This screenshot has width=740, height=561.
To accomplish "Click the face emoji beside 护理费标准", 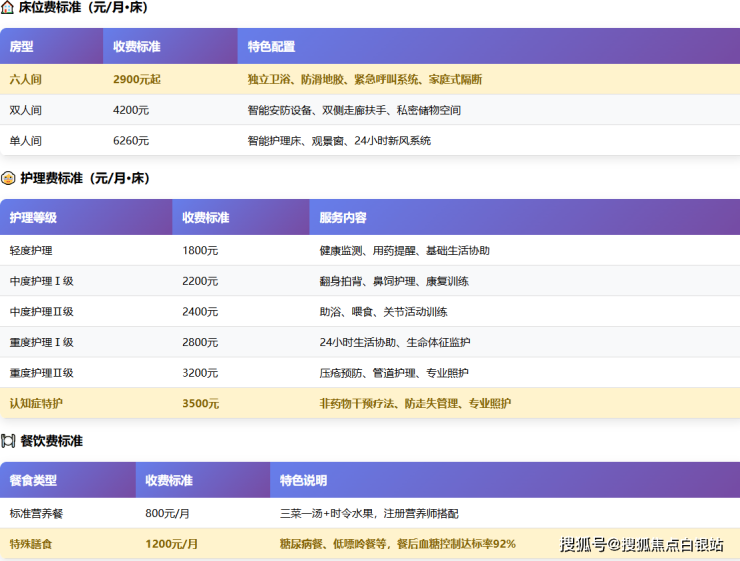I will pos(8,178).
